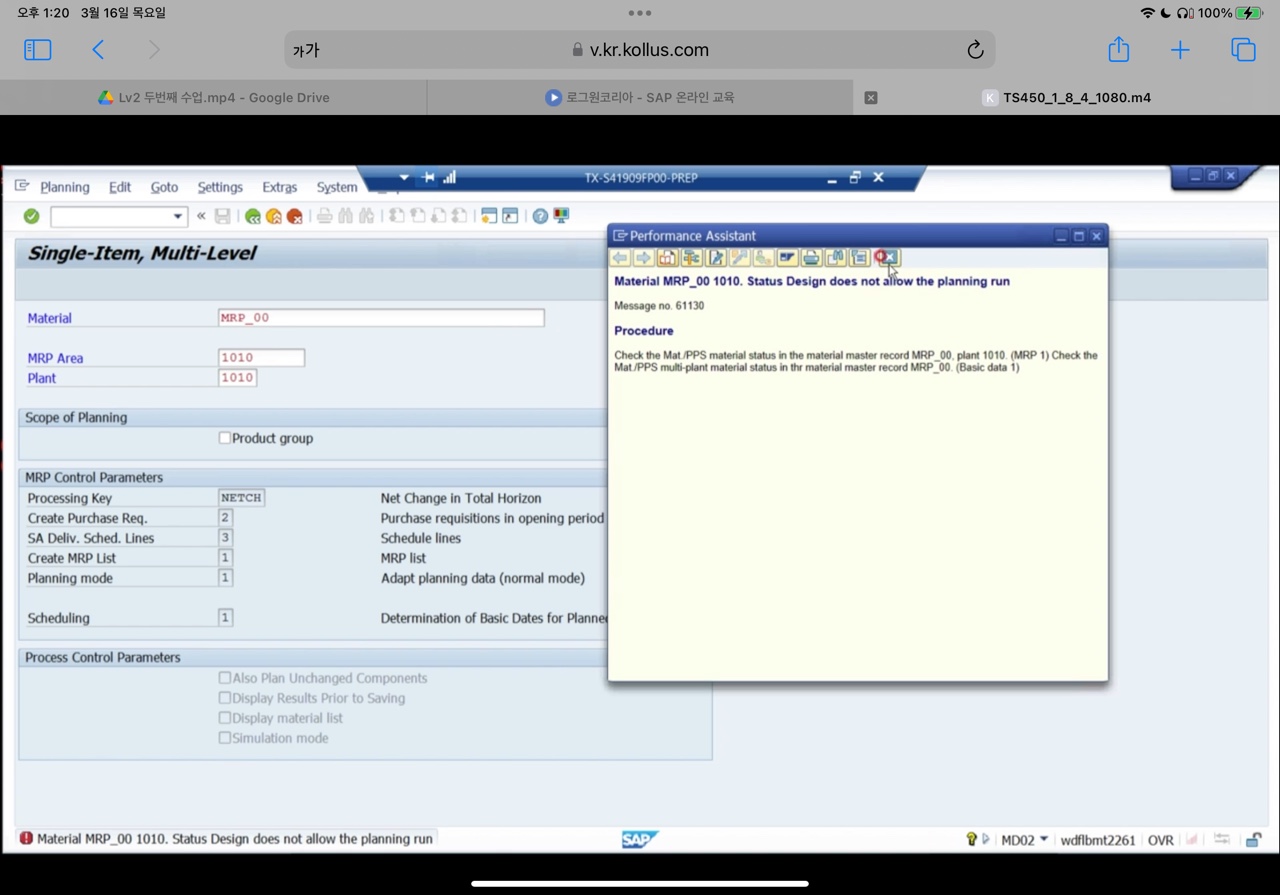This screenshot has height=895, width=1280.
Task: Open the MD02 status bar dropdown arrow
Action: pos(1044,839)
